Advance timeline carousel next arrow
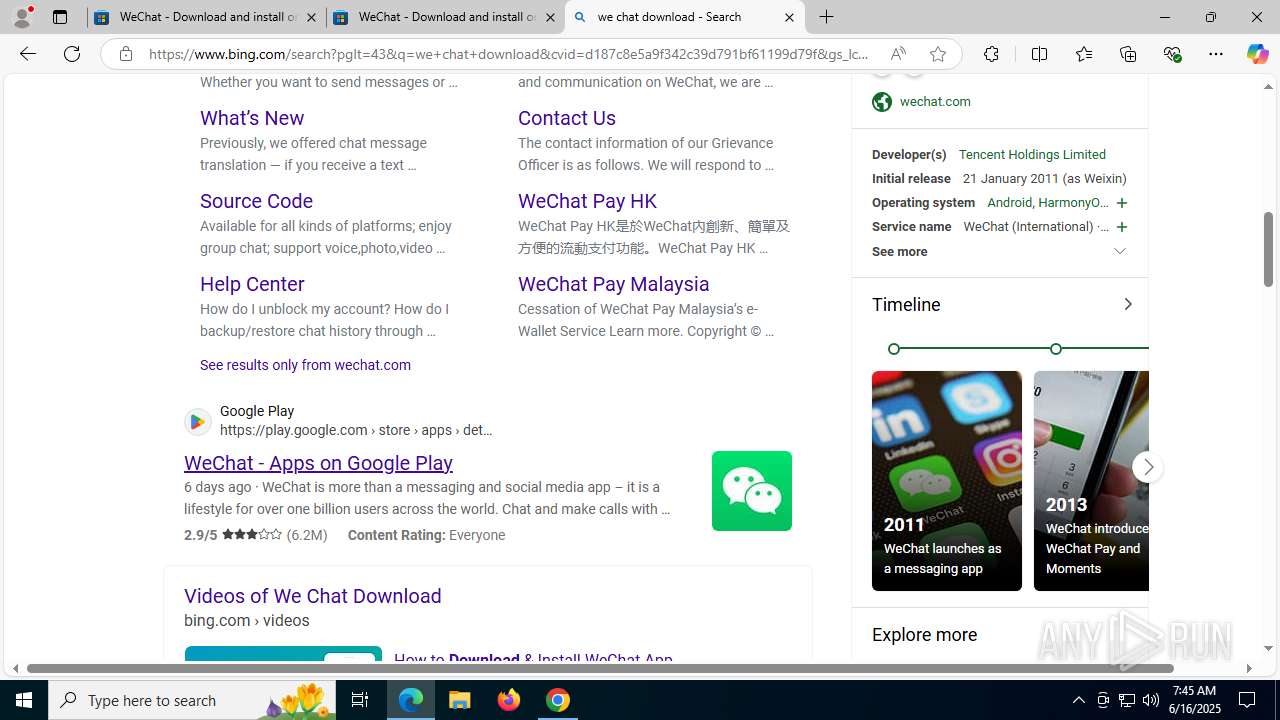 pos(1148,467)
